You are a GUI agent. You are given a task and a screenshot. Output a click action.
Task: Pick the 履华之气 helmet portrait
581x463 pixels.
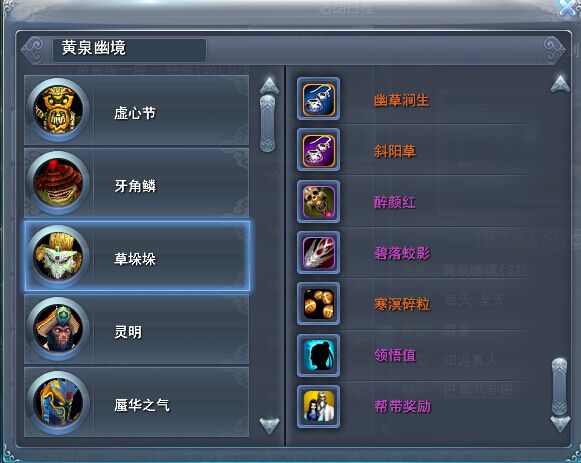(58, 403)
